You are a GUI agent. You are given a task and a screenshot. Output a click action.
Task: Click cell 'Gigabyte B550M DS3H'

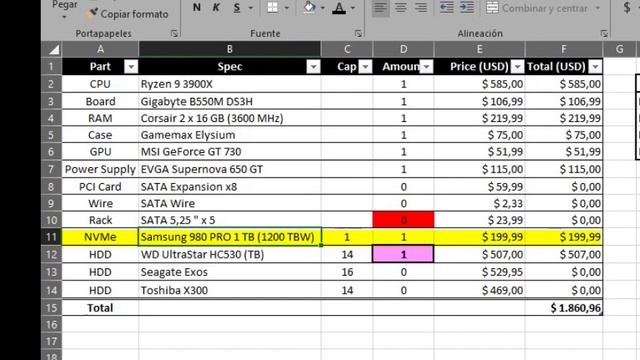(x=230, y=101)
